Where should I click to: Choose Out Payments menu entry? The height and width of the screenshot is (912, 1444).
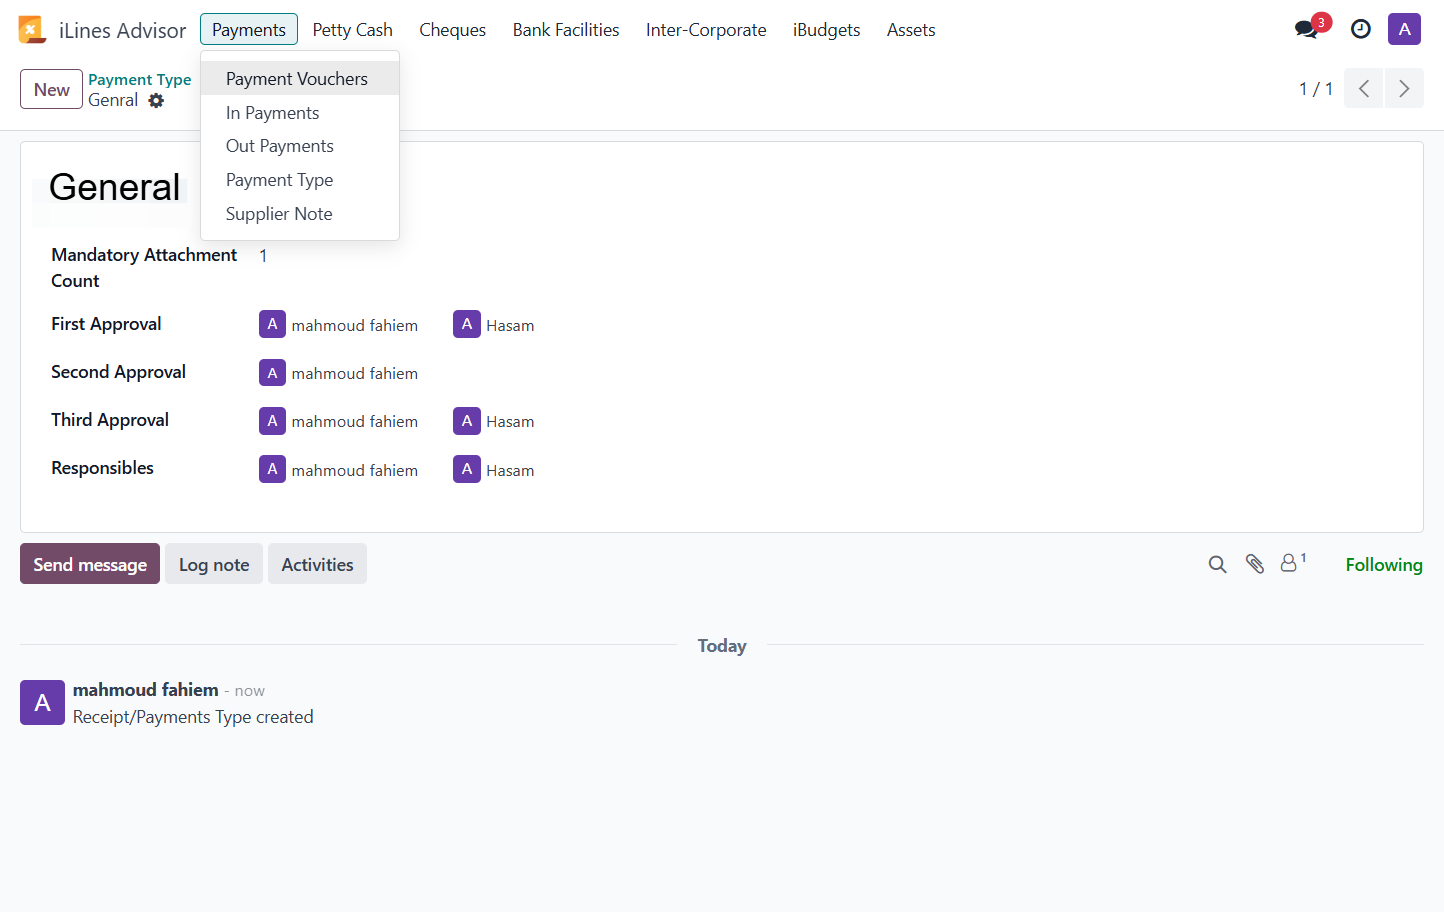[x=300, y=146]
